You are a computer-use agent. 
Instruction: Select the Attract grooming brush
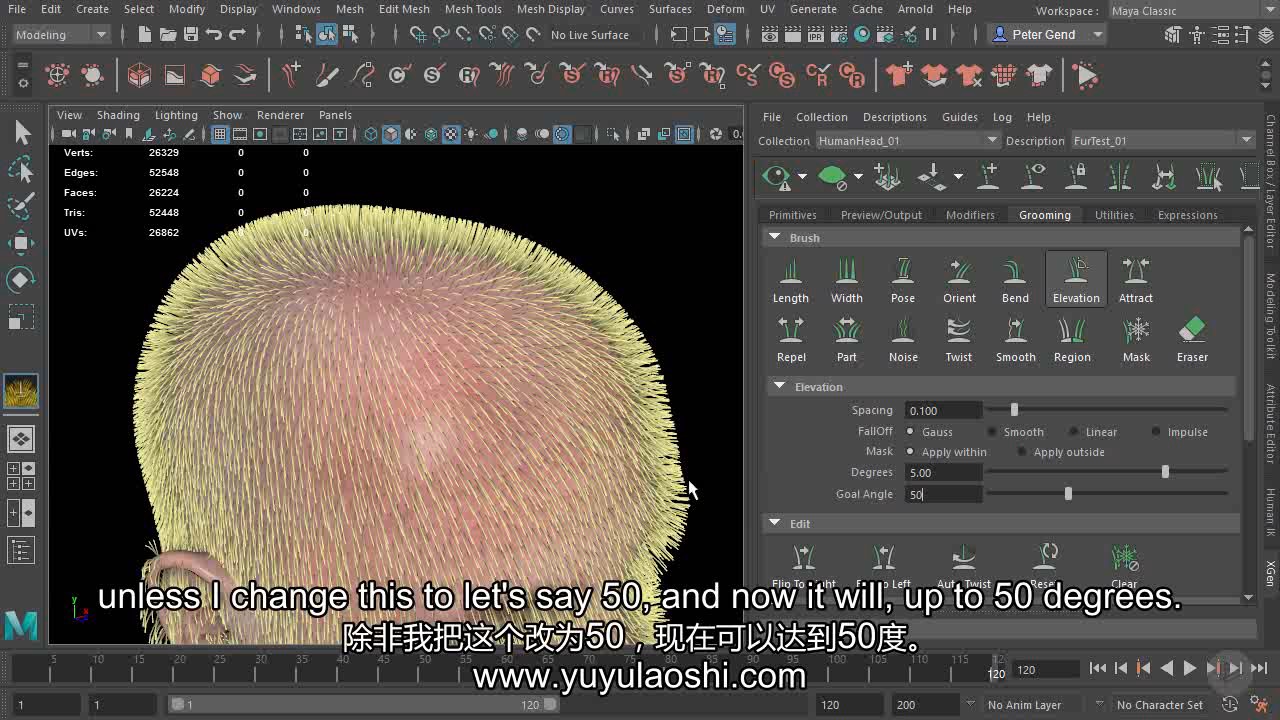click(1135, 279)
